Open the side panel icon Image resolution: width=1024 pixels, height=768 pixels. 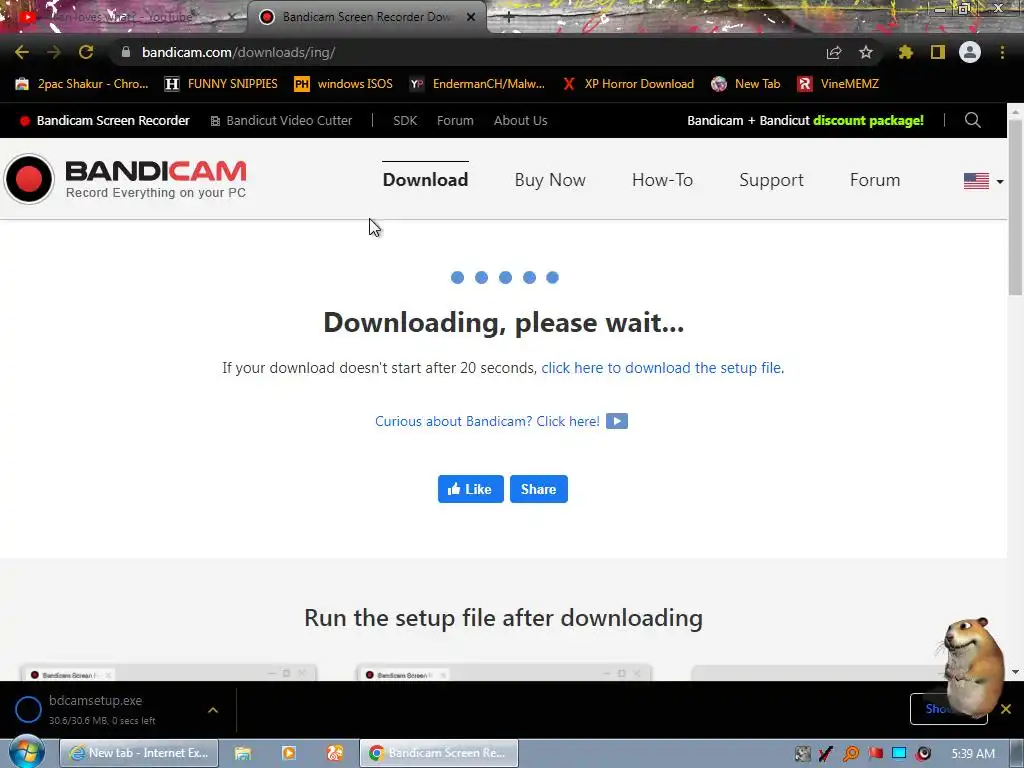938,52
